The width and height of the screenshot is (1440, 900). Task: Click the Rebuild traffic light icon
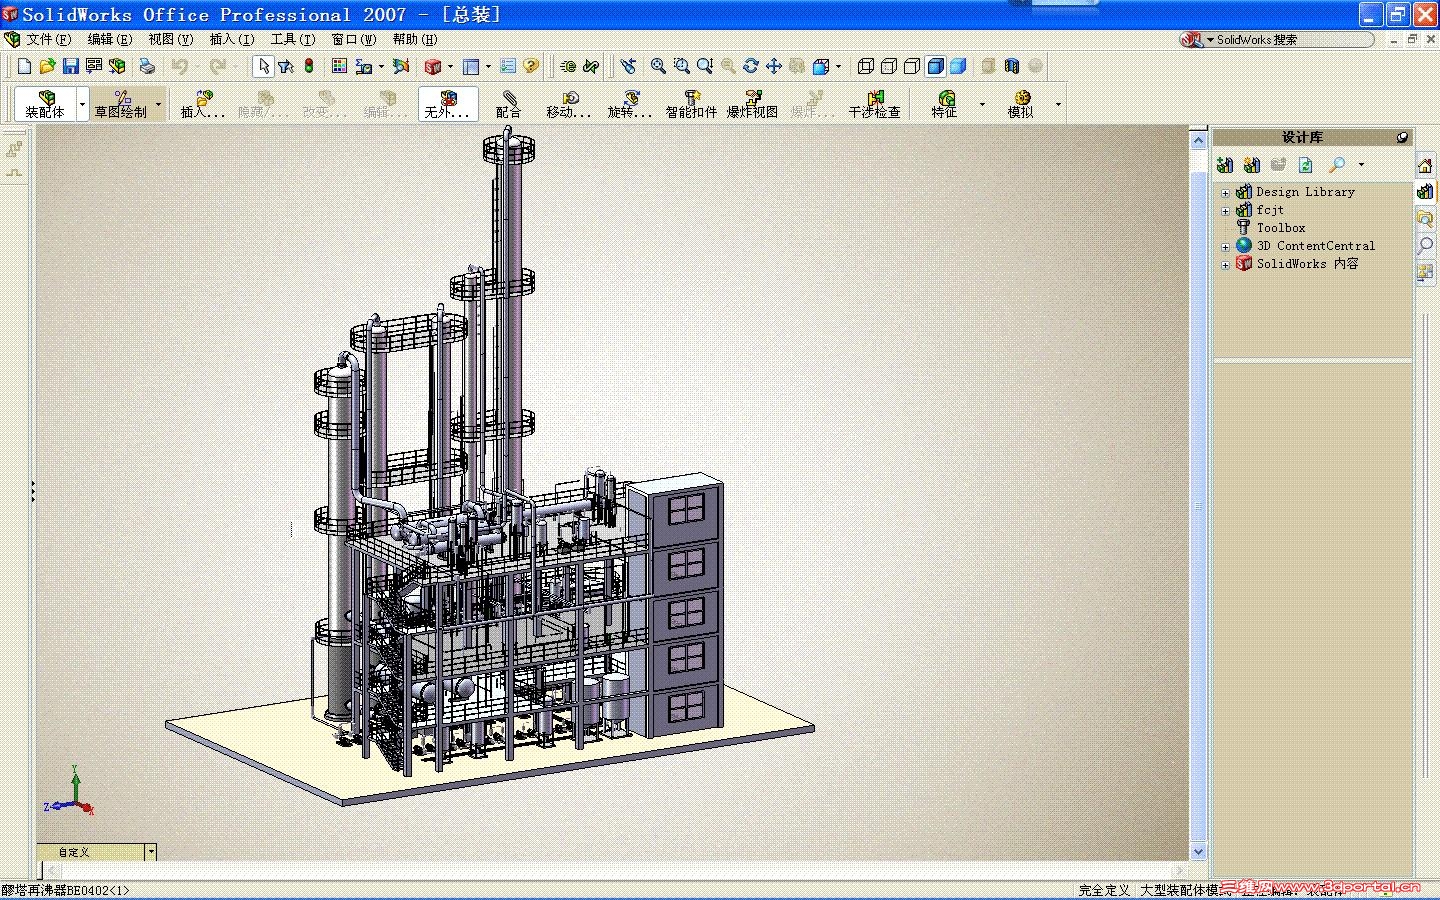[309, 66]
